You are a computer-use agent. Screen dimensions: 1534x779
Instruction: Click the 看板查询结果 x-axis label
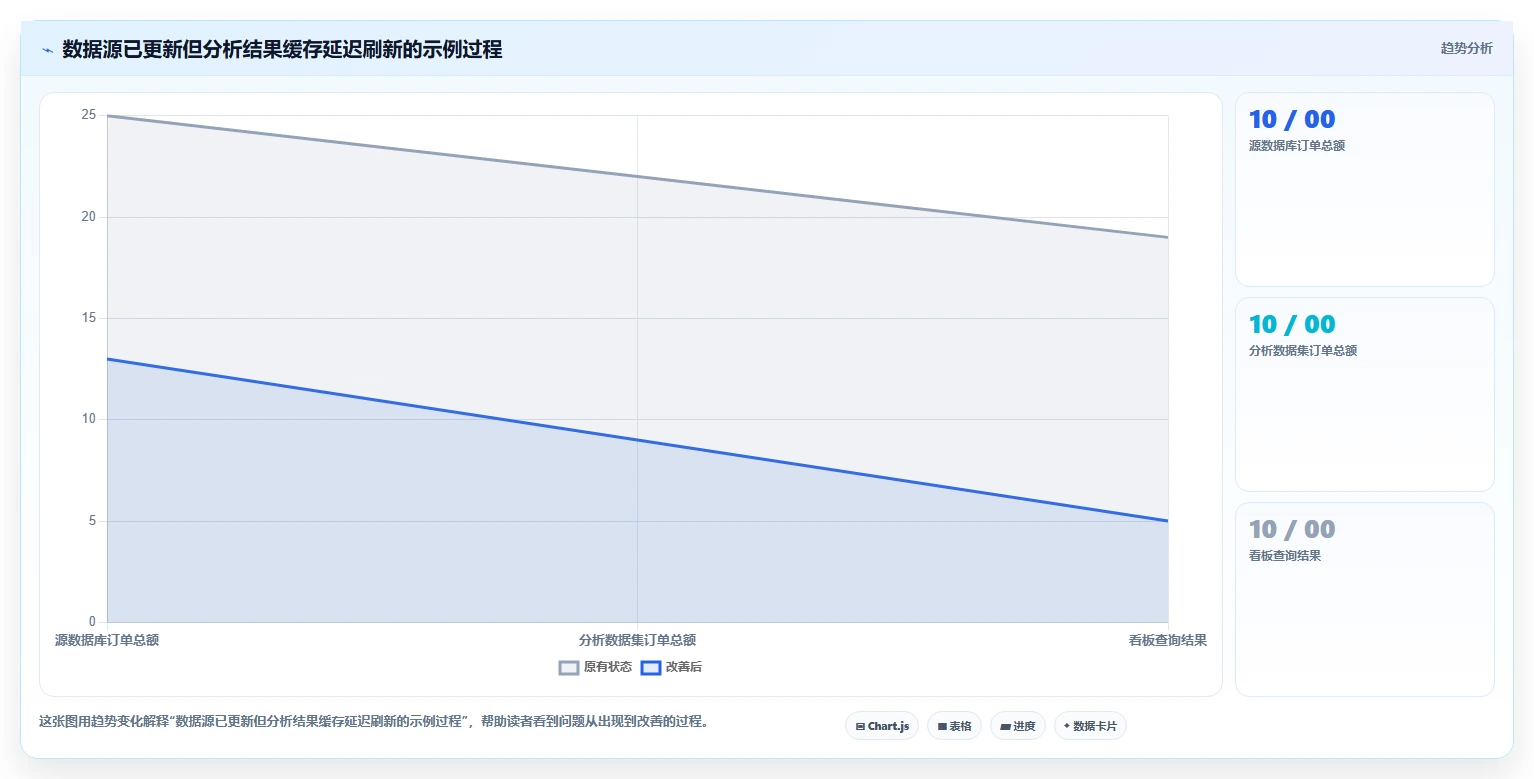click(x=1168, y=640)
